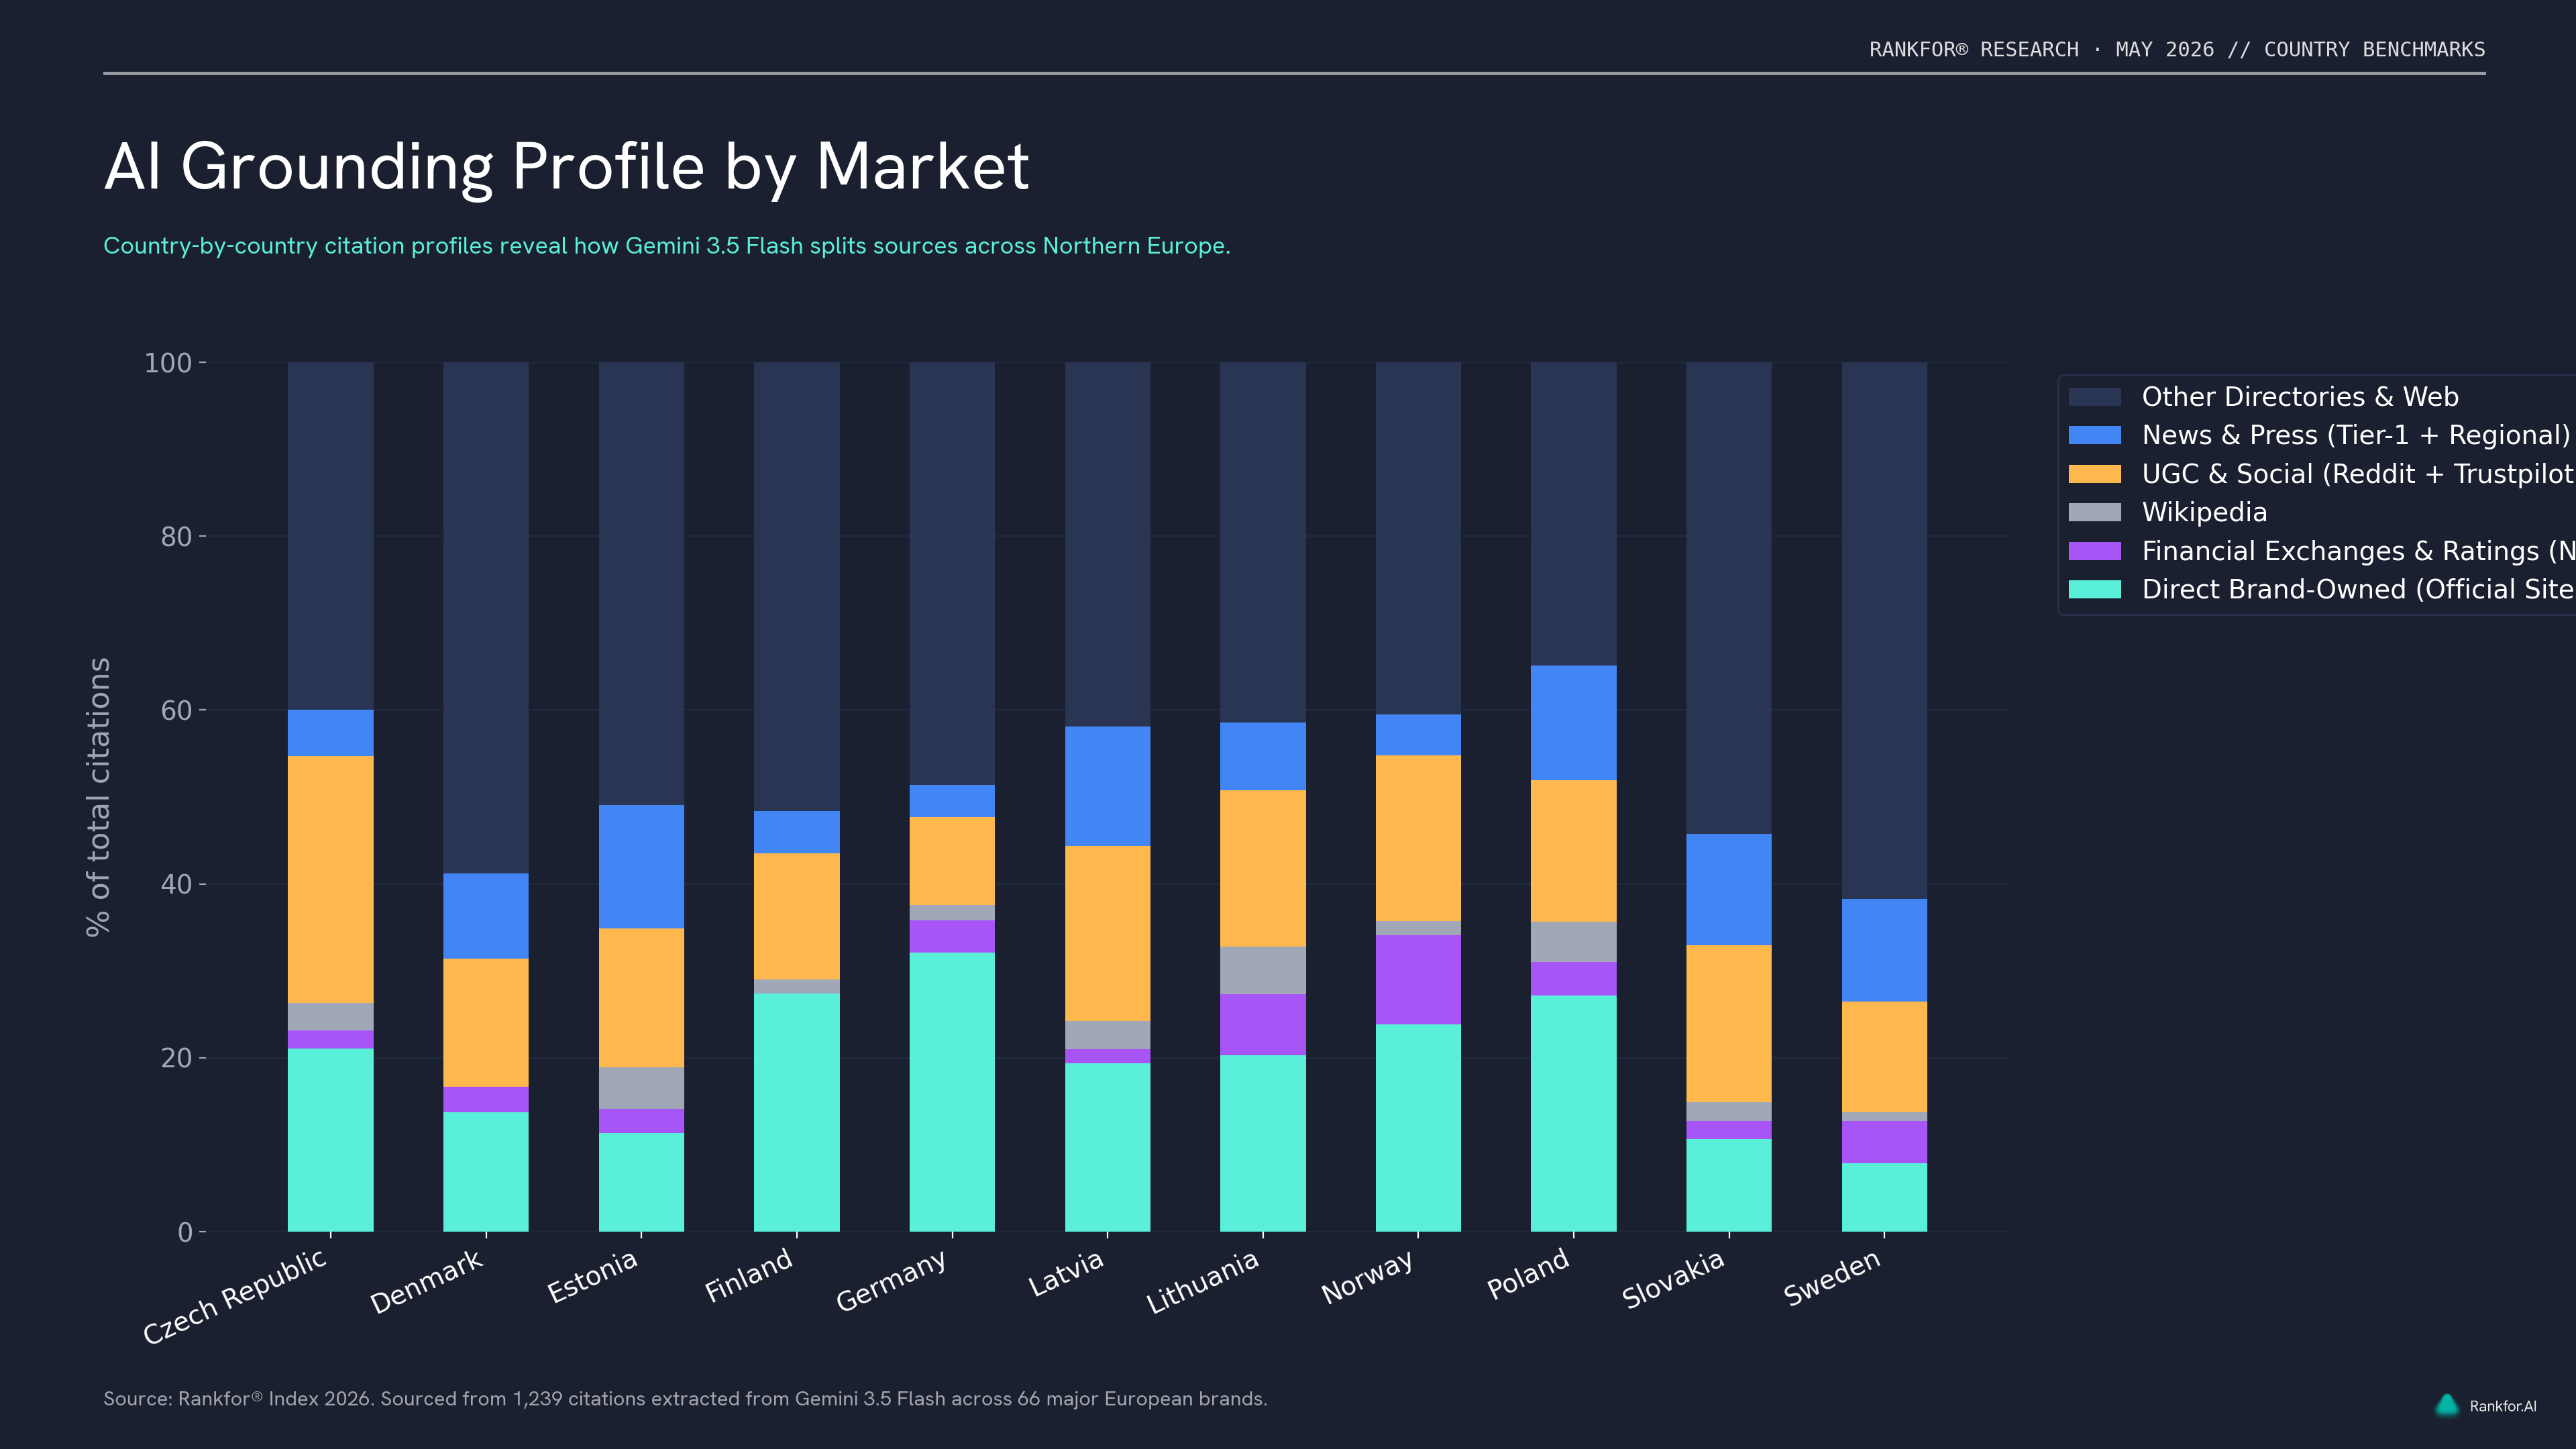Click the "40" y-axis tick label
The image size is (2576, 1449).
tap(176, 885)
